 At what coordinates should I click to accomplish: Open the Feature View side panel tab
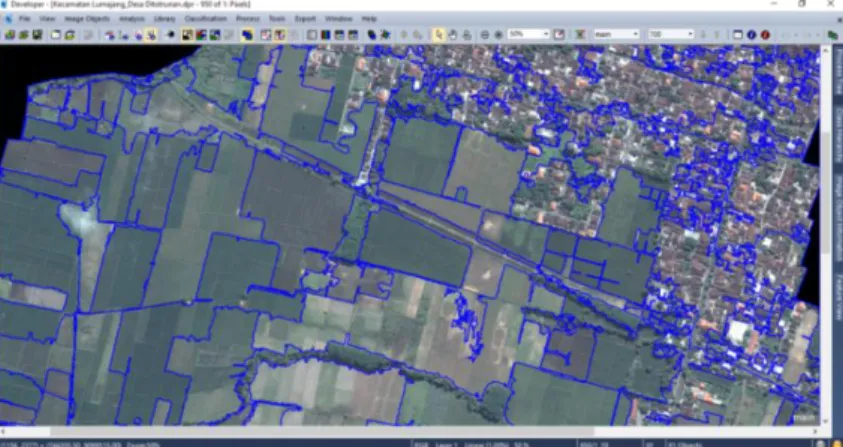[838, 296]
